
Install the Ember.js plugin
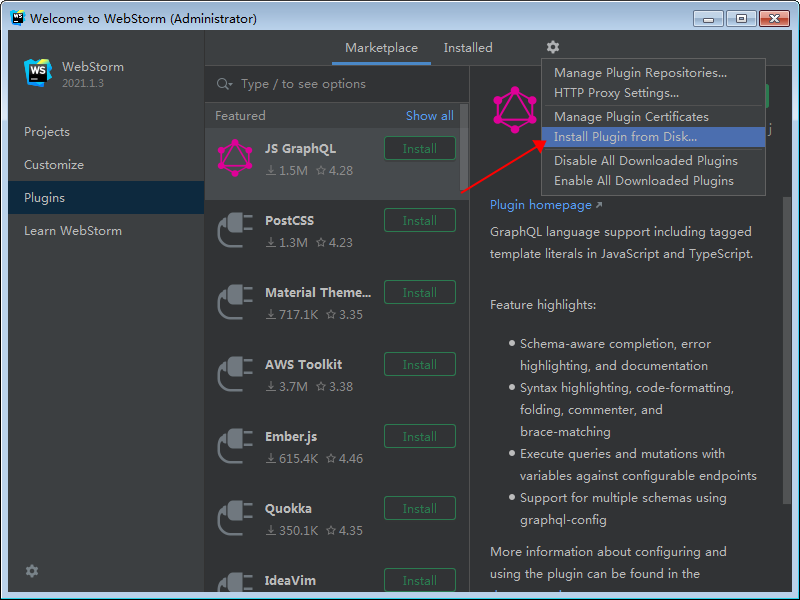pyautogui.click(x=419, y=436)
